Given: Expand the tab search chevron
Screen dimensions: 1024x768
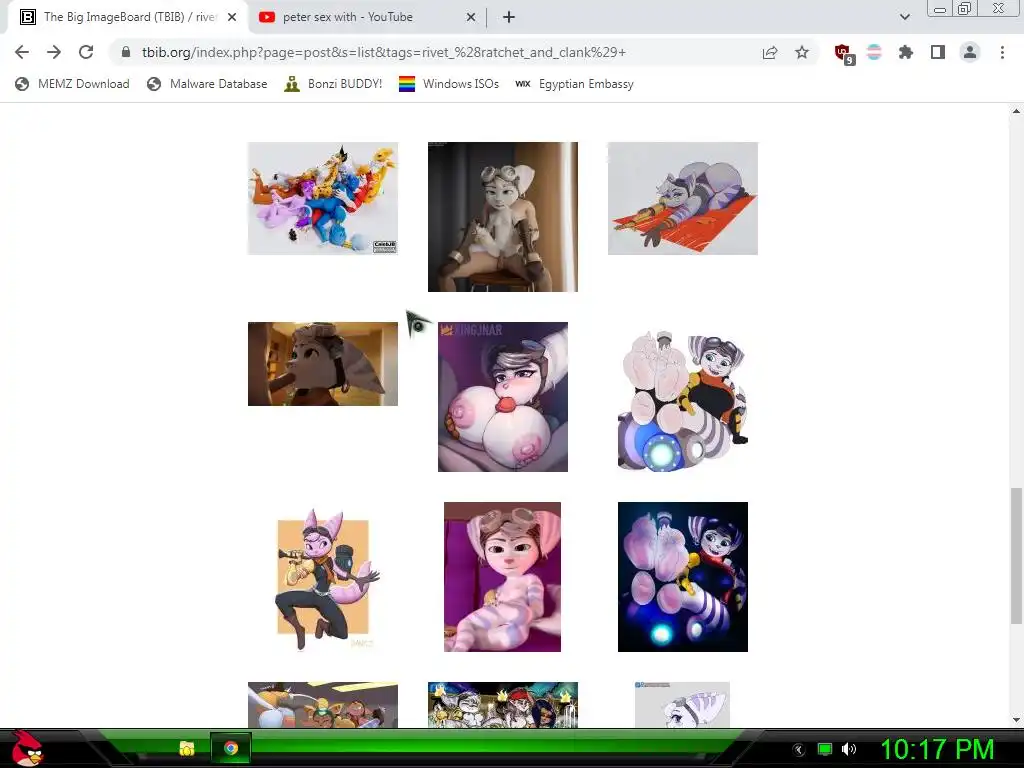Looking at the screenshot, I should click(x=904, y=17).
